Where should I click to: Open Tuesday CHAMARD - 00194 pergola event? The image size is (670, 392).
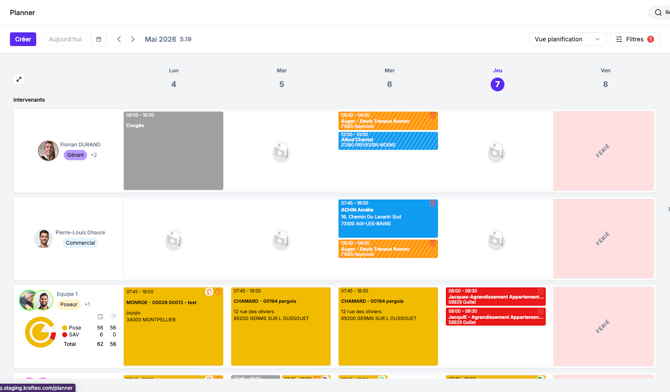281,326
